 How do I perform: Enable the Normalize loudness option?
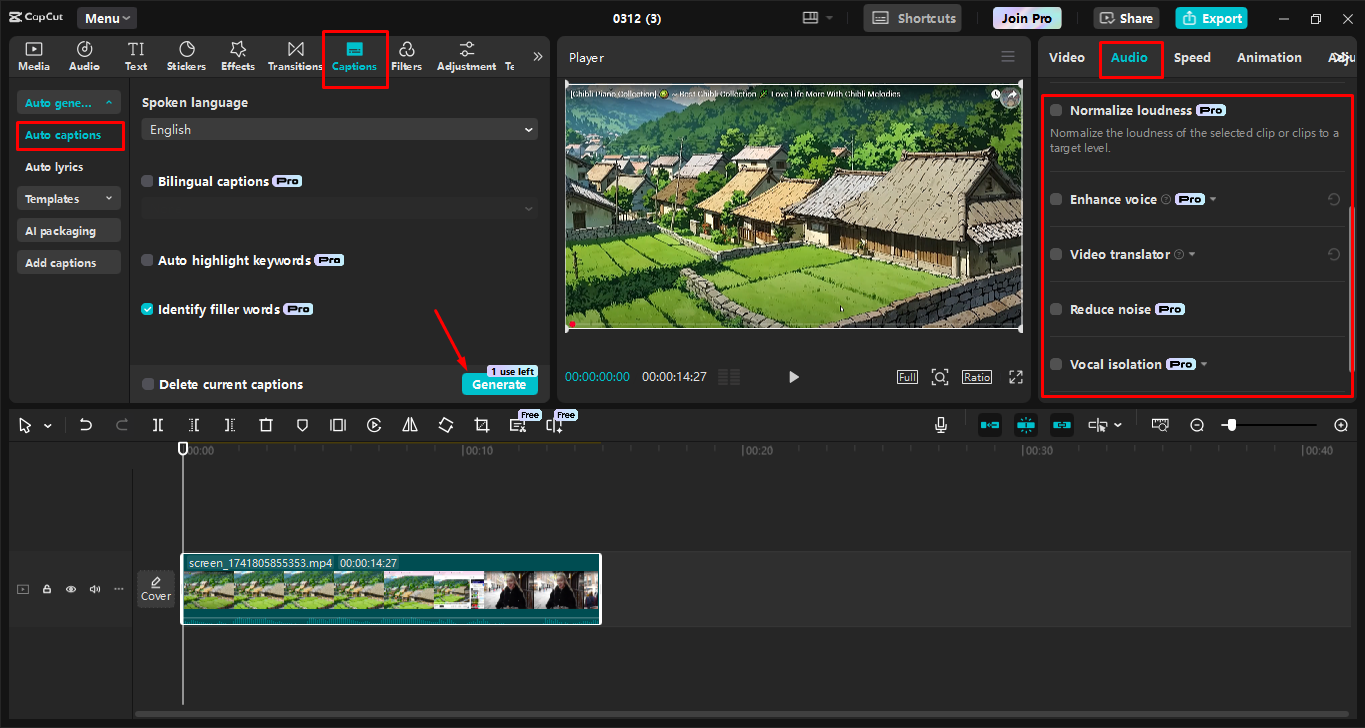click(x=1056, y=110)
